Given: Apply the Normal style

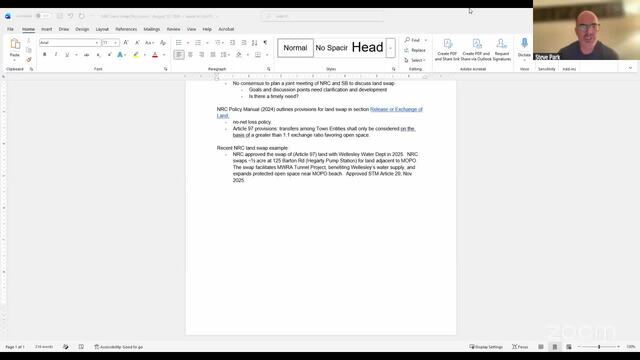Looking at the screenshot, I should pyautogui.click(x=295, y=48).
